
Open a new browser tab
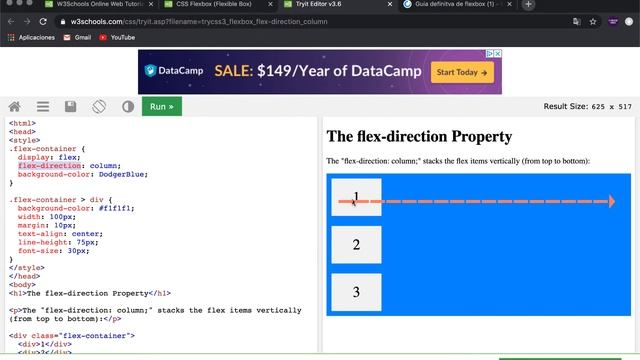528,4
